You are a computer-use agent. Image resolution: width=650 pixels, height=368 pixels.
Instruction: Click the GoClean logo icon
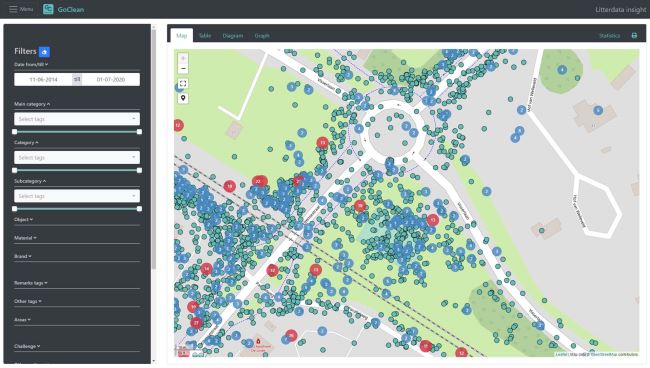[x=48, y=9]
